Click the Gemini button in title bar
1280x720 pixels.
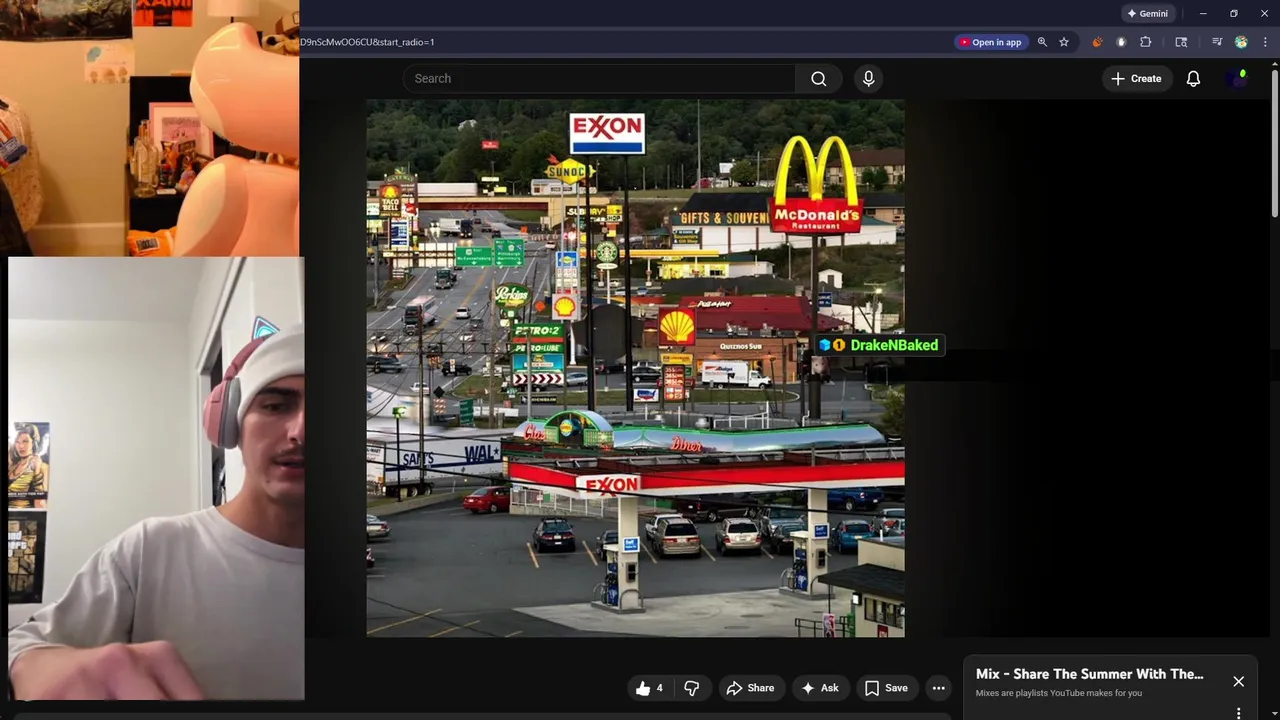[1147, 14]
